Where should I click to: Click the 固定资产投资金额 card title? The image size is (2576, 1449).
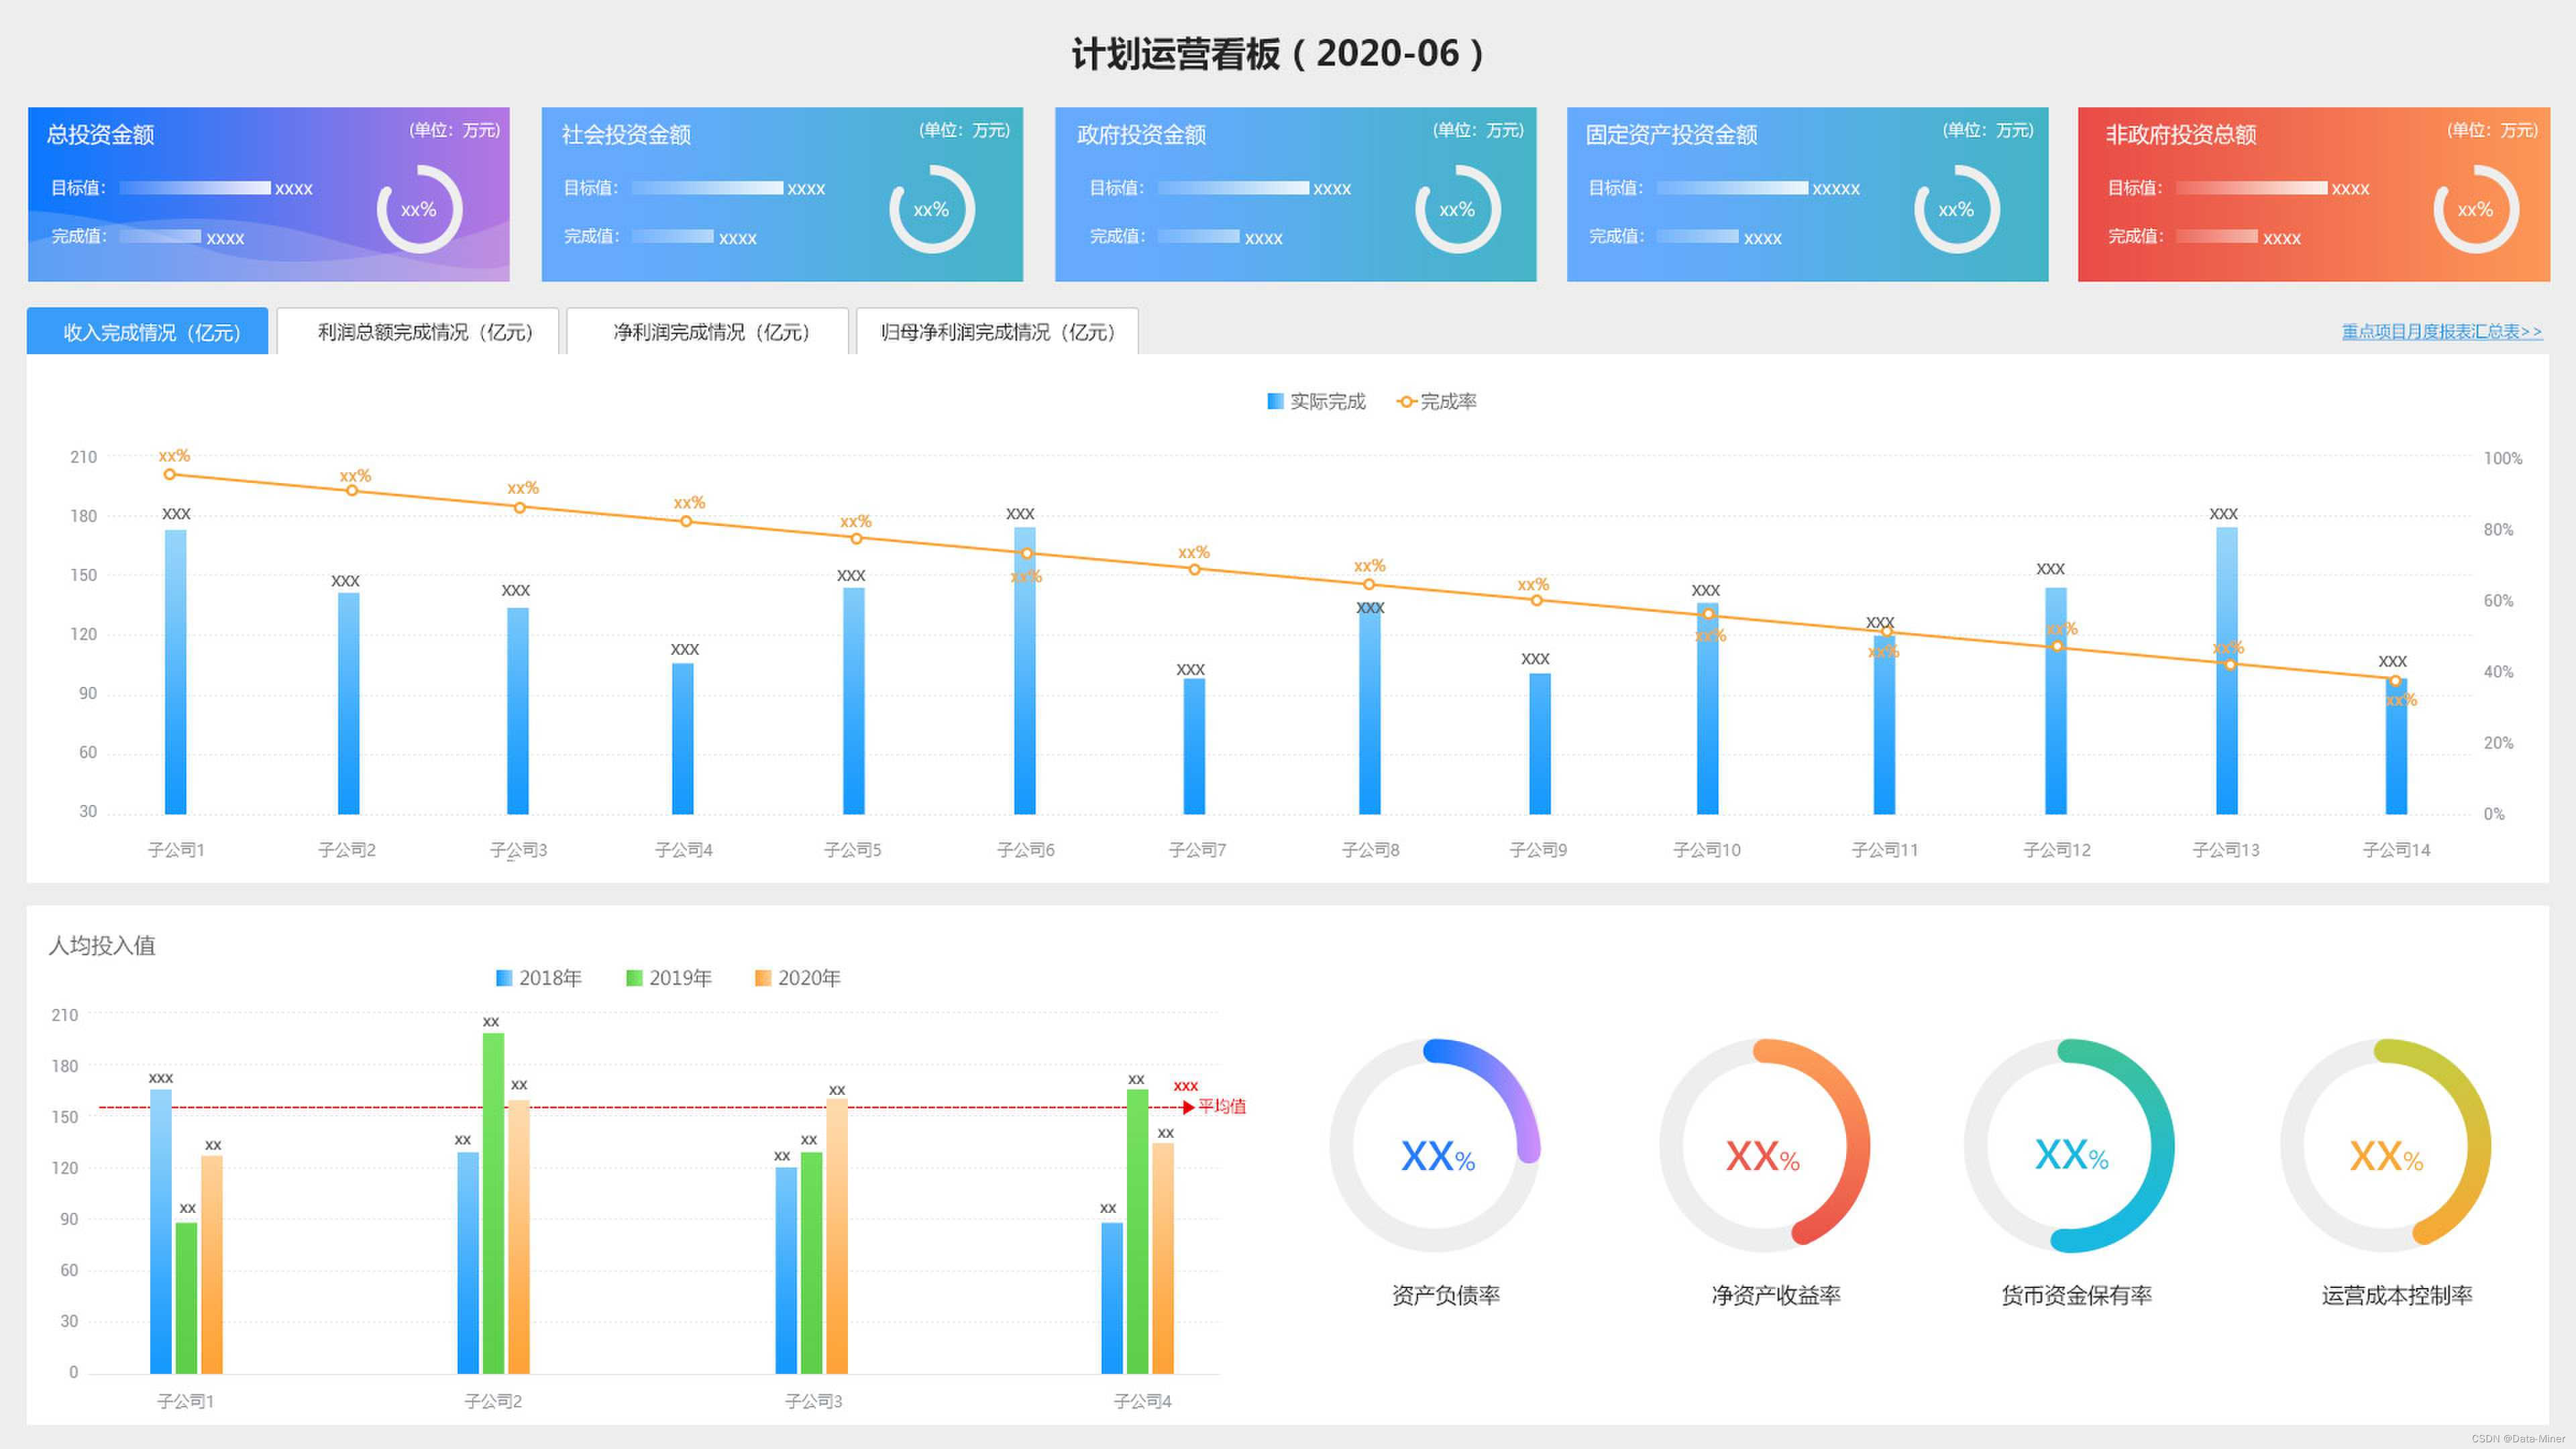coord(1671,134)
